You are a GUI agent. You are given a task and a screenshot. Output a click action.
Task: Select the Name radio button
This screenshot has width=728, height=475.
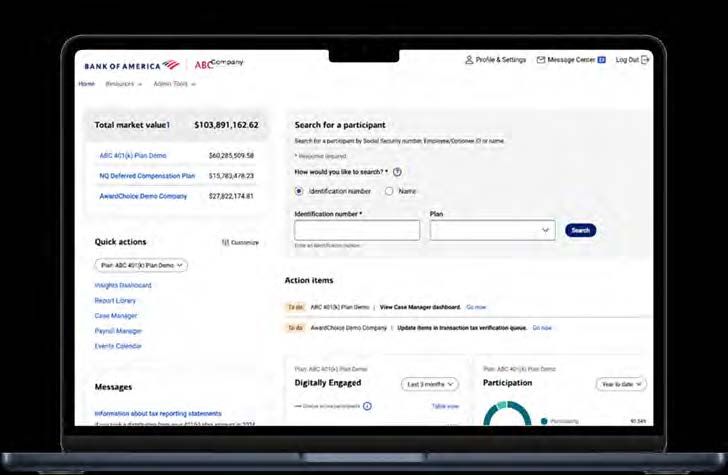389,191
